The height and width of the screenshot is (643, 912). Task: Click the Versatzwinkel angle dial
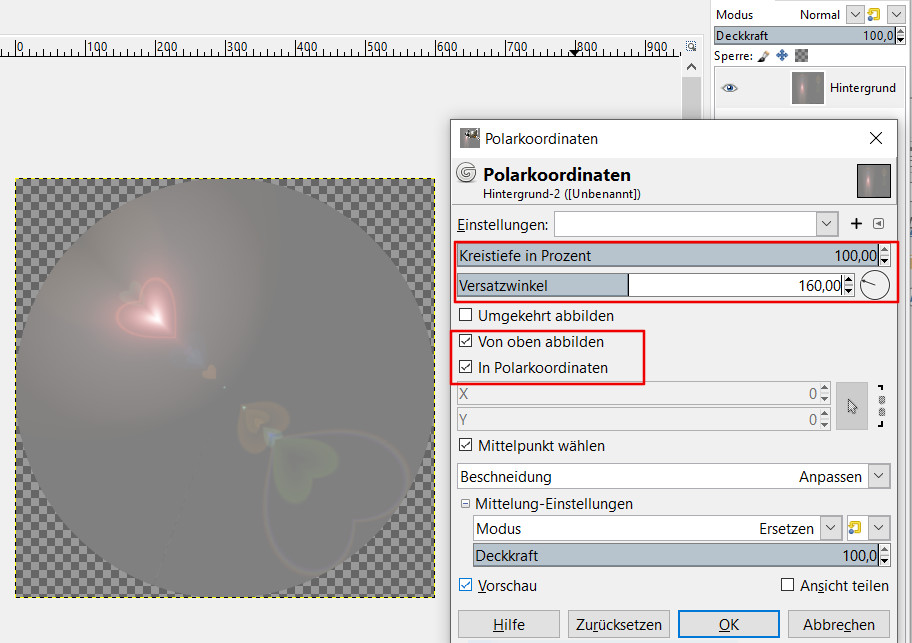click(x=874, y=285)
